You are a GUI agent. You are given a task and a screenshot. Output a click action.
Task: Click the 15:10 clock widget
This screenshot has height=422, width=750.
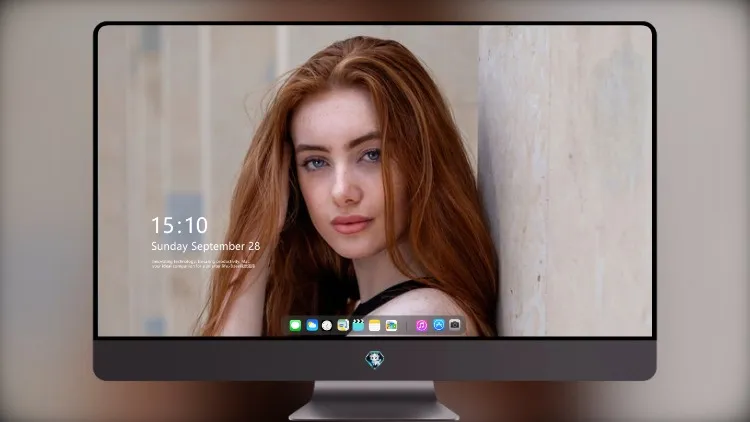[179, 225]
